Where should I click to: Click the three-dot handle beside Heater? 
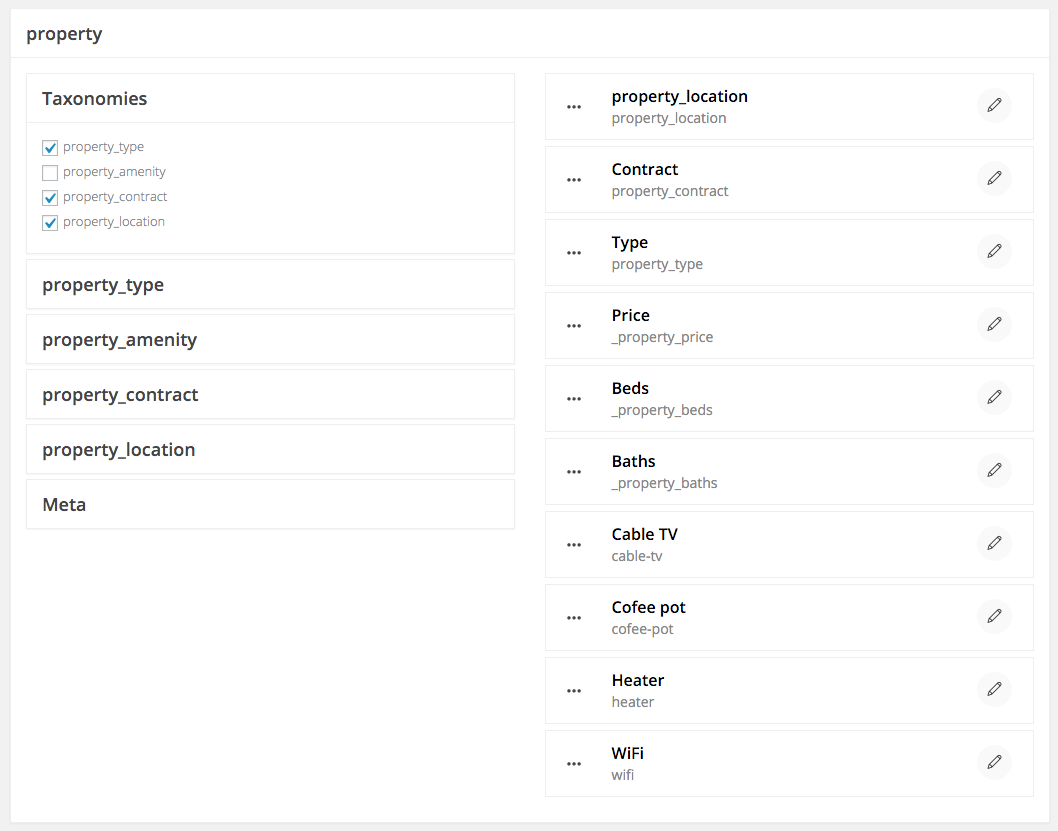[x=574, y=691]
